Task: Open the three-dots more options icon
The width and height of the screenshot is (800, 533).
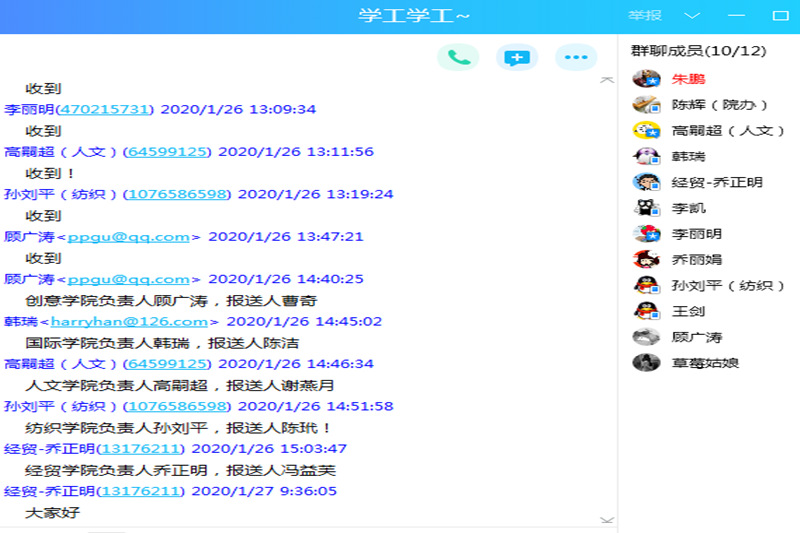Action: coord(575,57)
